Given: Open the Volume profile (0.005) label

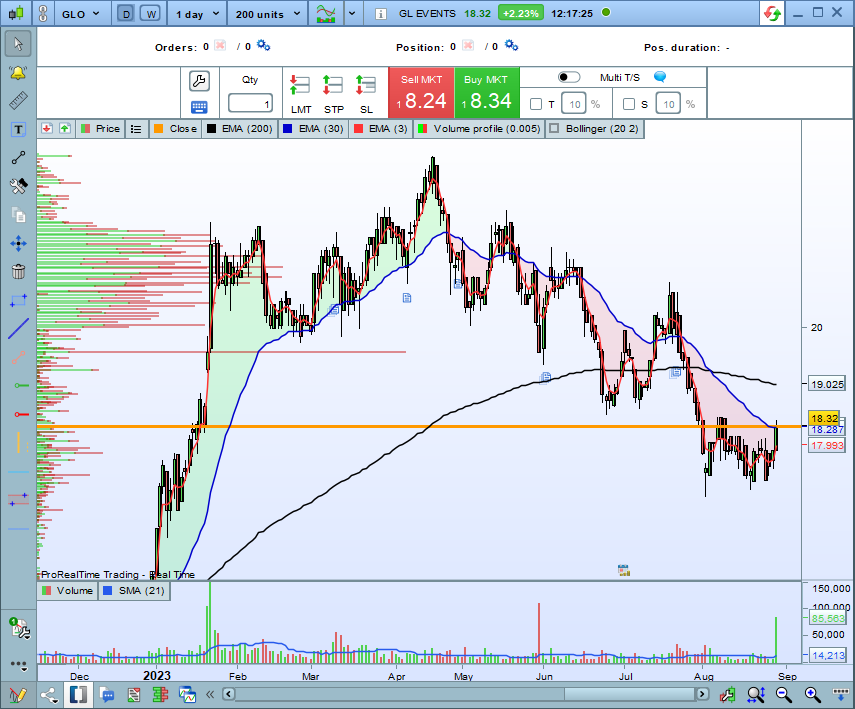Looking at the screenshot, I should (479, 129).
